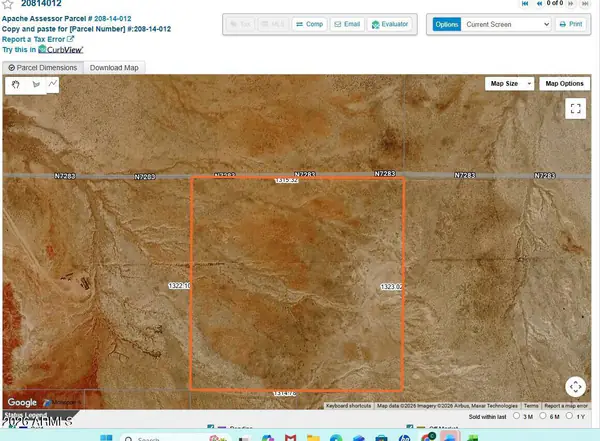Screen dimensions: 600x441
Task: Select the 3 M sold within last radio
Action: tap(516, 416)
